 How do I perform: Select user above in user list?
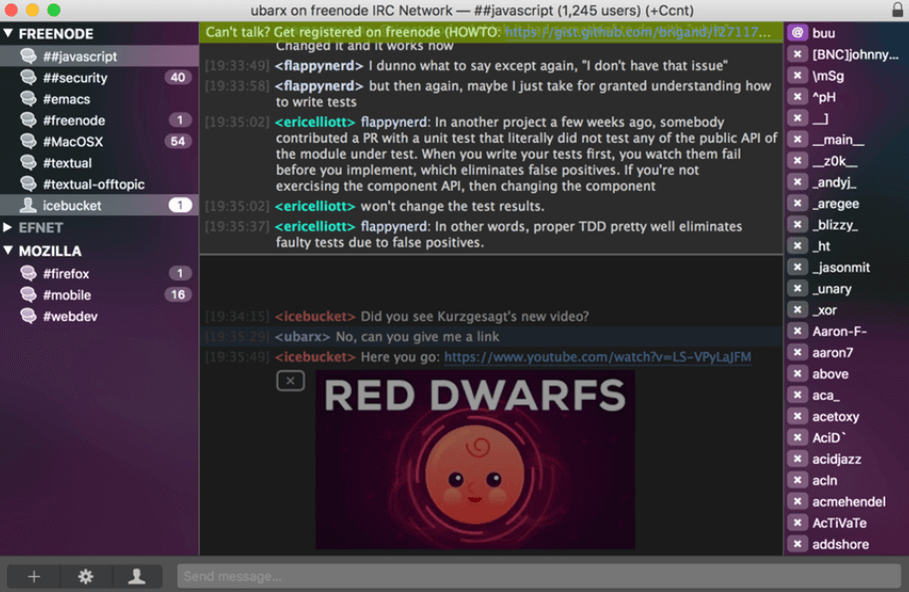click(846, 374)
